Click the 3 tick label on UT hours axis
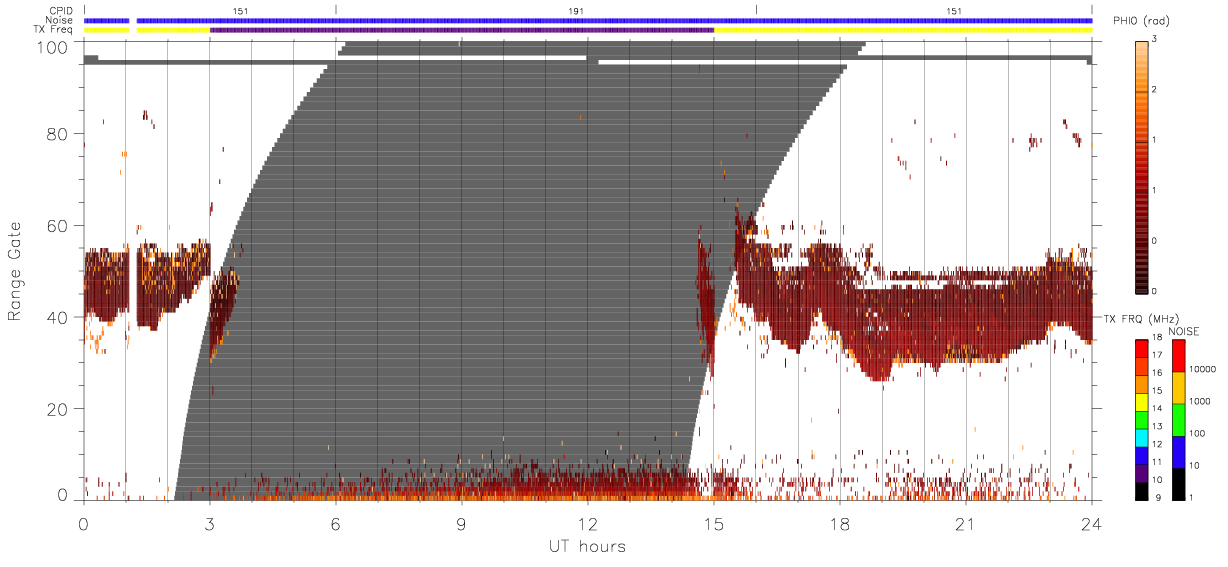Image resolution: width=1228 pixels, height=567 pixels. click(x=209, y=523)
